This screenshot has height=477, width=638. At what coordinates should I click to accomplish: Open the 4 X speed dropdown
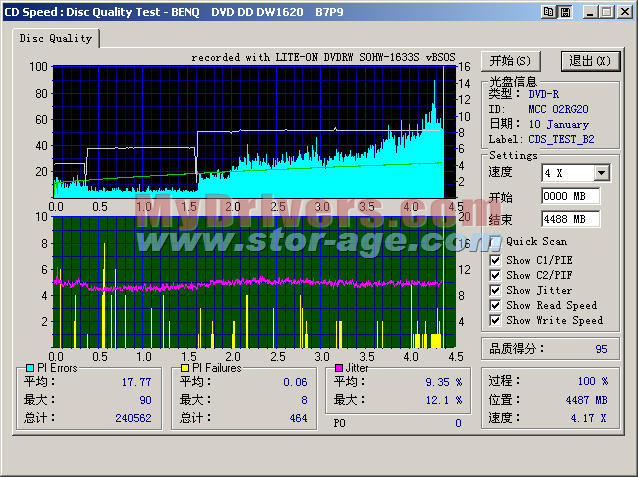pyautogui.click(x=601, y=173)
